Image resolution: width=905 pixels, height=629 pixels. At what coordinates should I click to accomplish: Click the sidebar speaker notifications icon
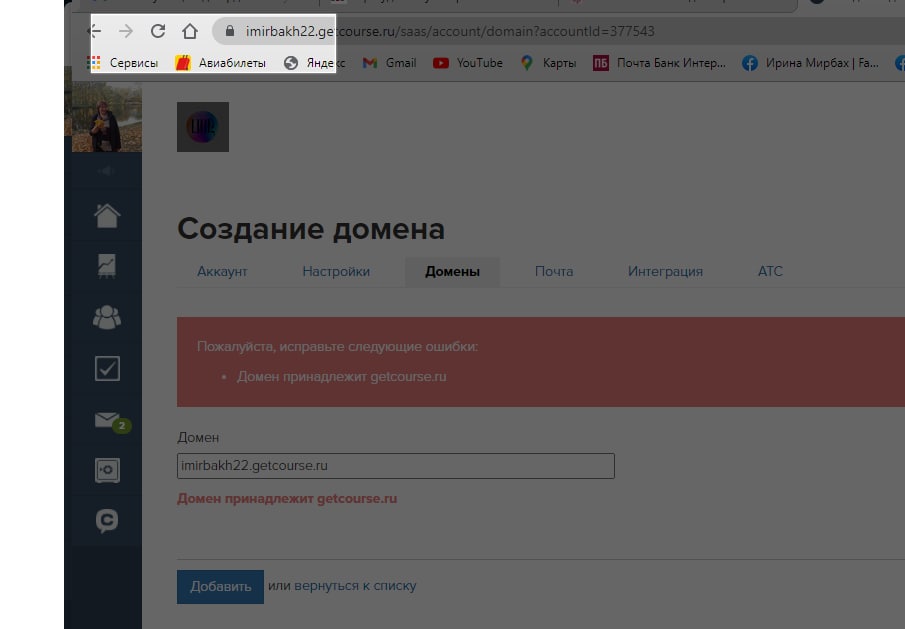pos(107,171)
